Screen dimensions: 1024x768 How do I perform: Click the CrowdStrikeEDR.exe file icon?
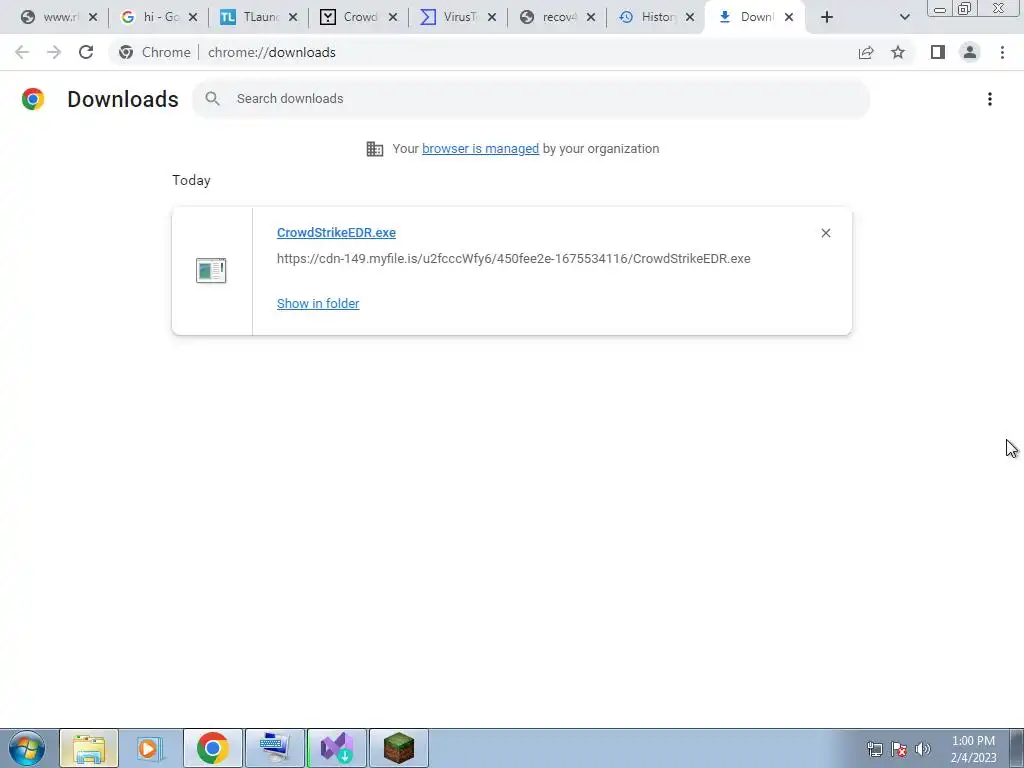(x=211, y=270)
